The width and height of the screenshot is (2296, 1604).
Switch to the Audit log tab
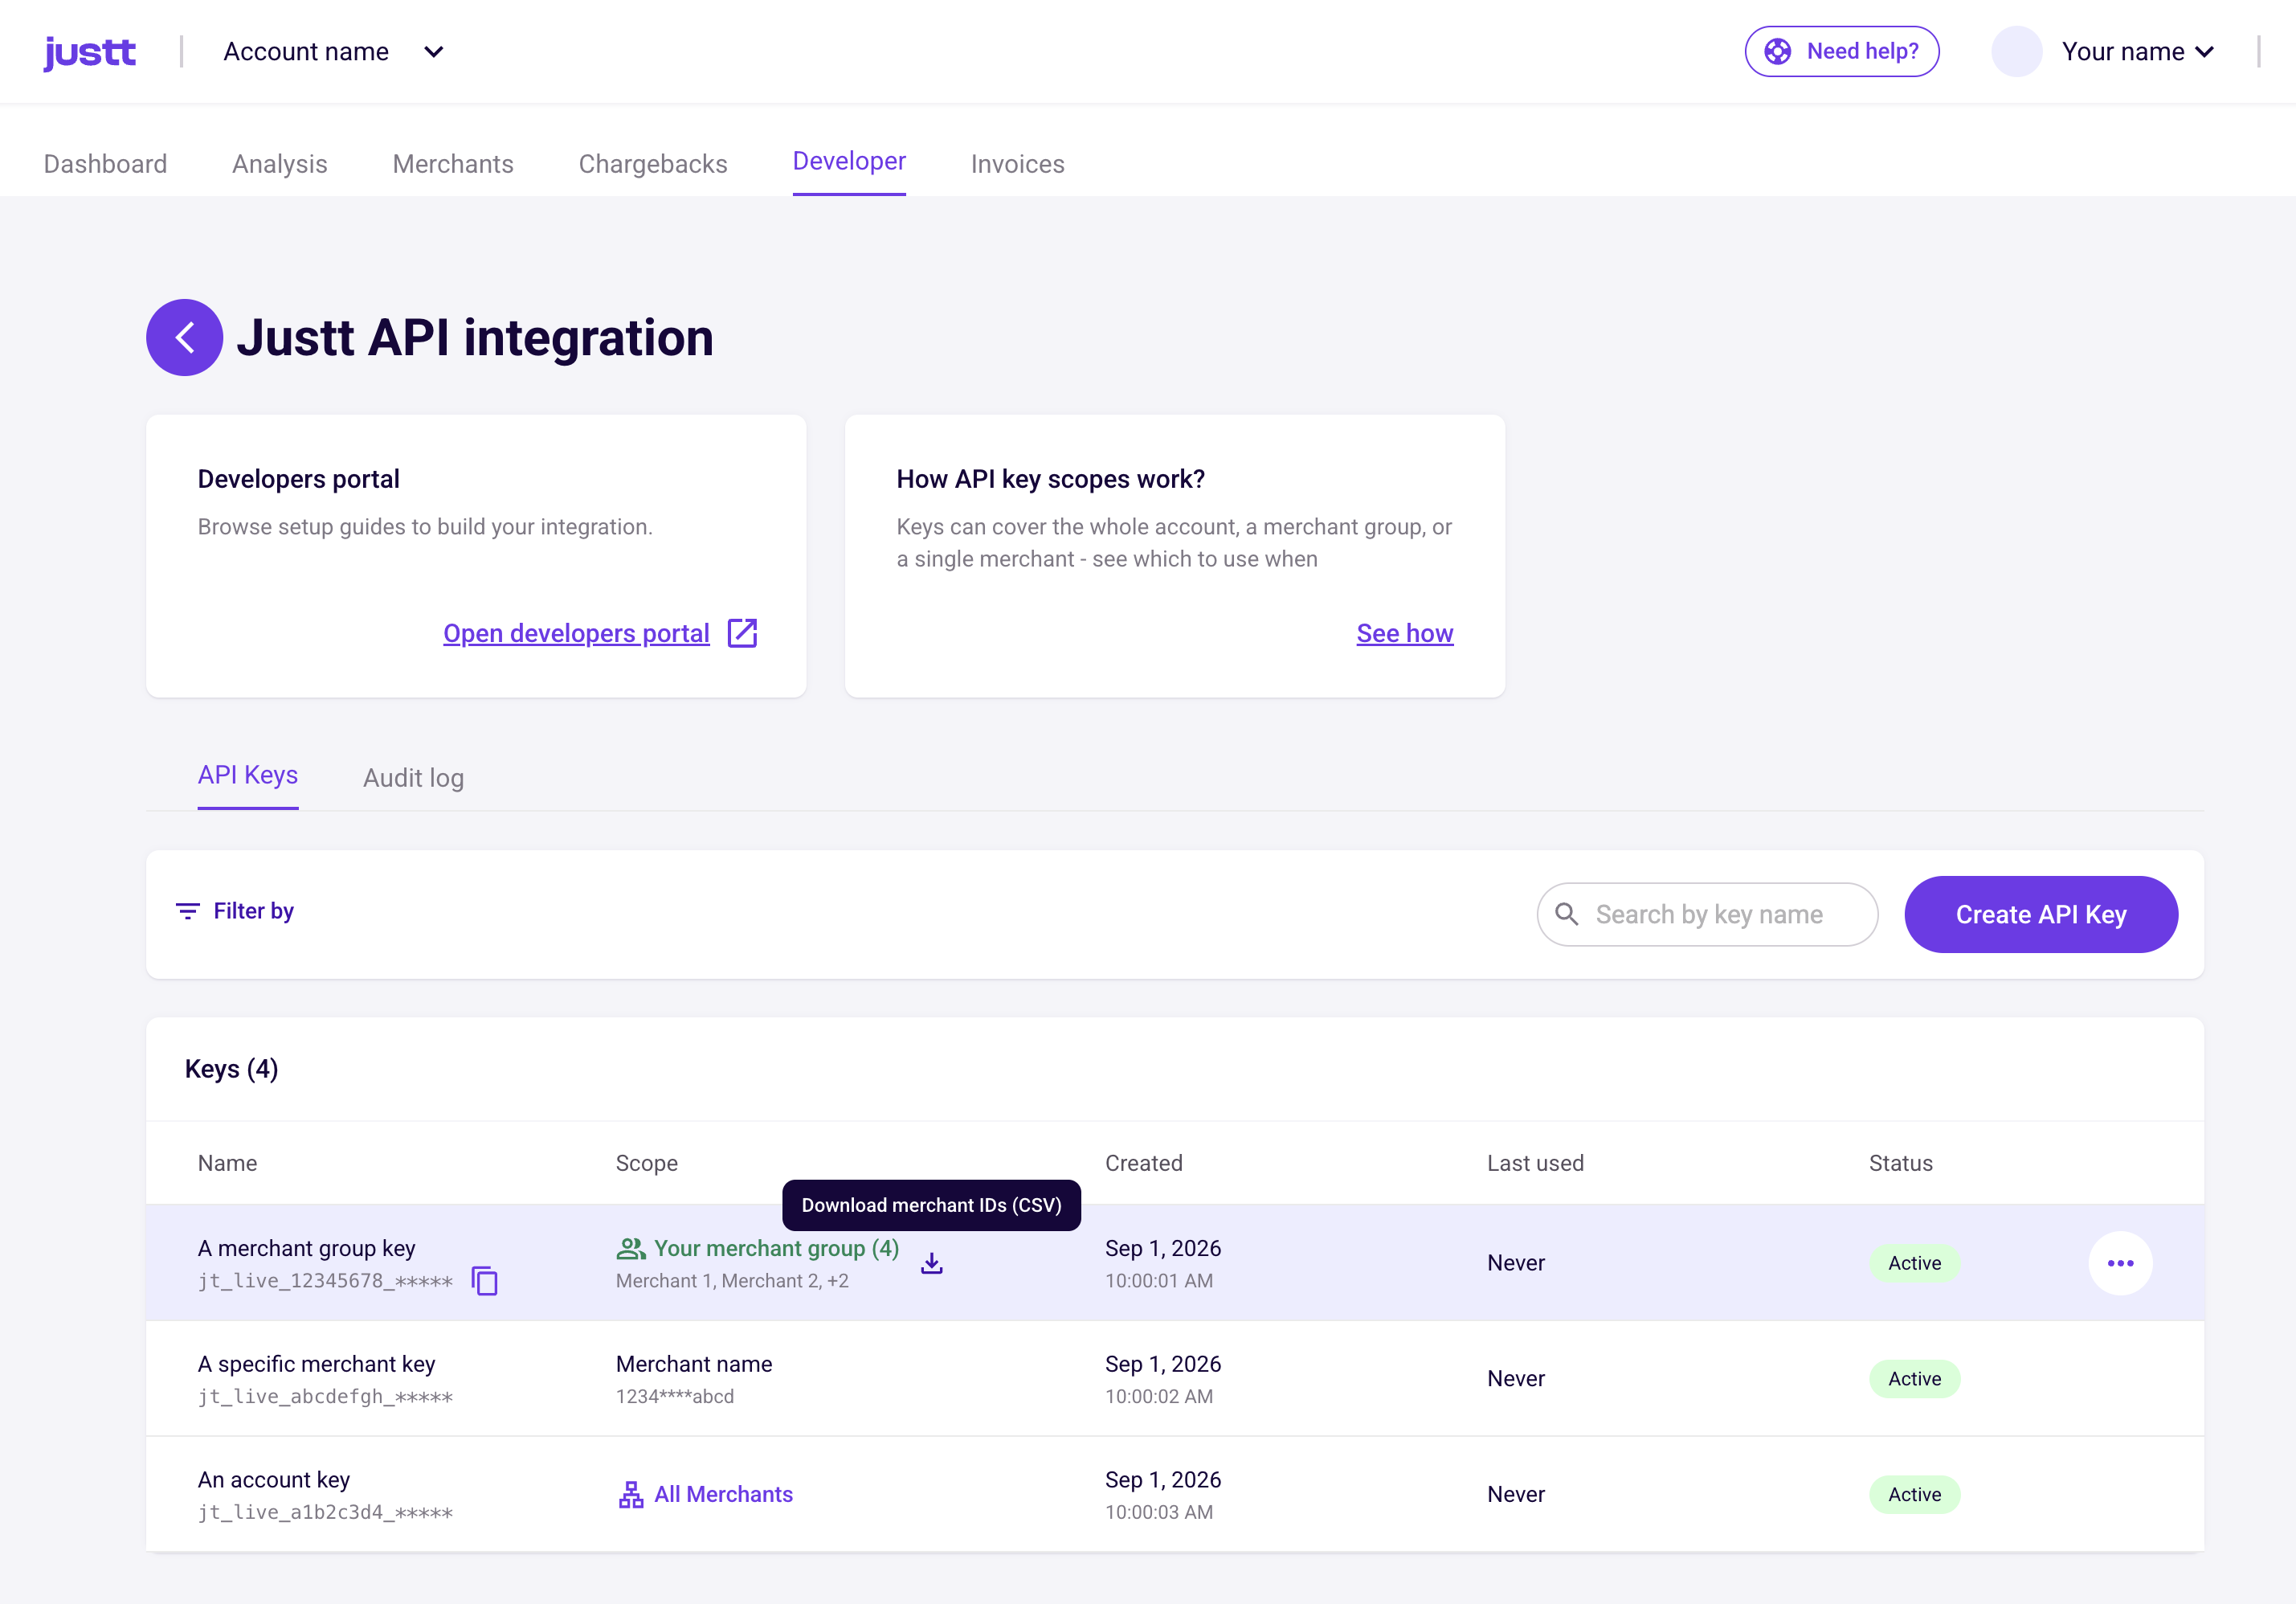click(413, 778)
